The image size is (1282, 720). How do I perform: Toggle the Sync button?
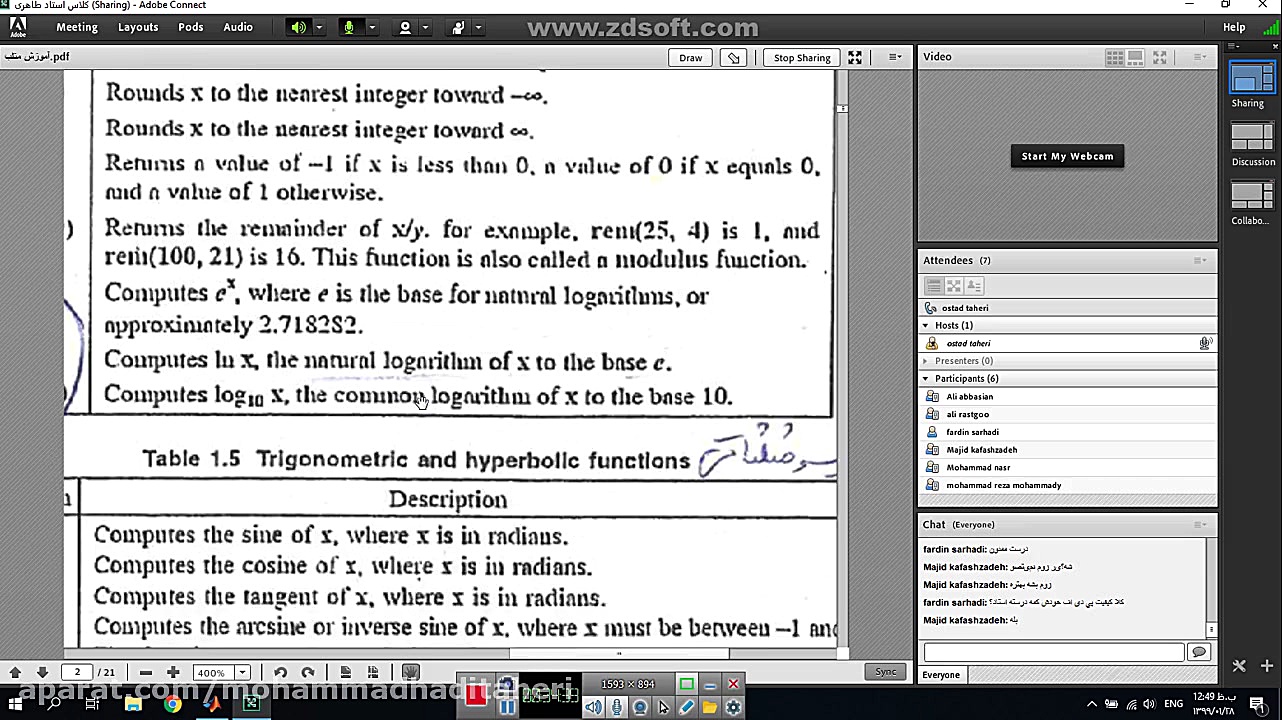pyautogui.click(x=886, y=672)
